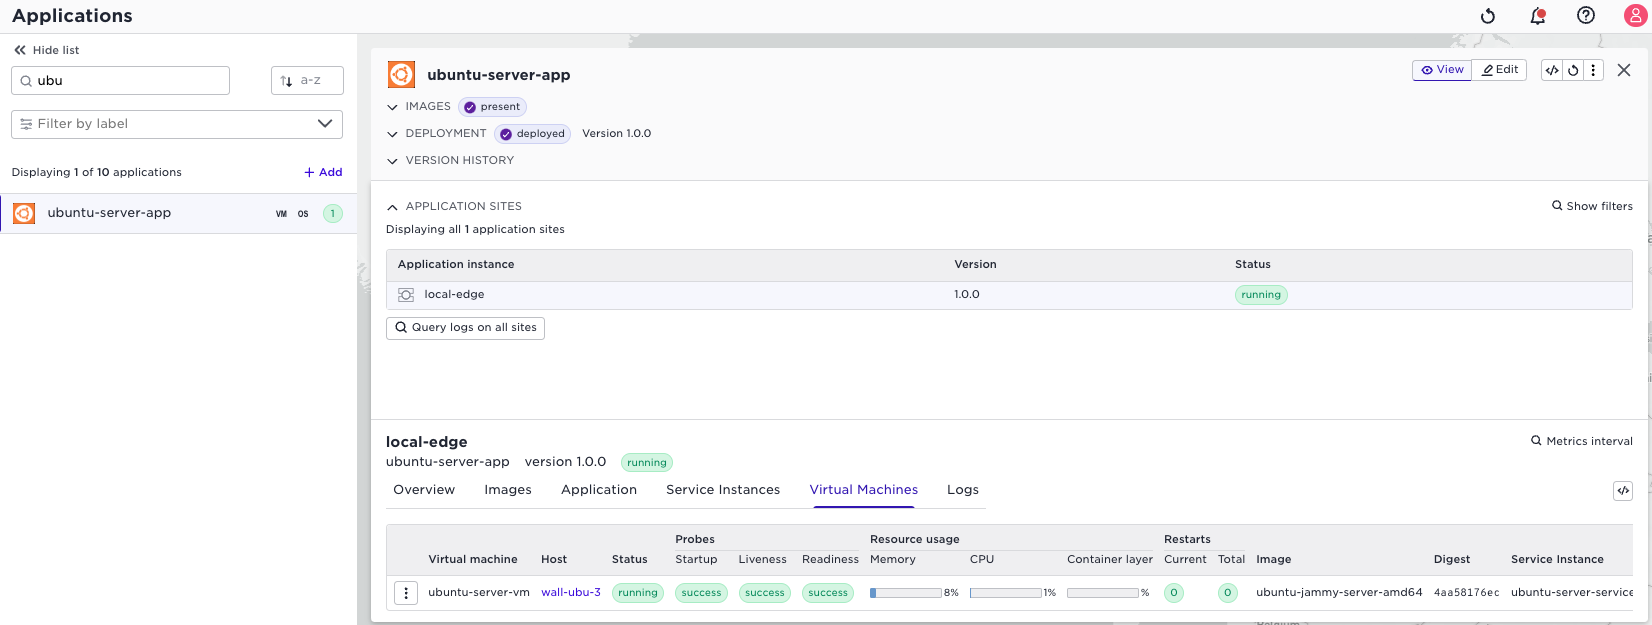The height and width of the screenshot is (625, 1652).
Task: Open the Metrics interval selector
Action: point(1582,441)
